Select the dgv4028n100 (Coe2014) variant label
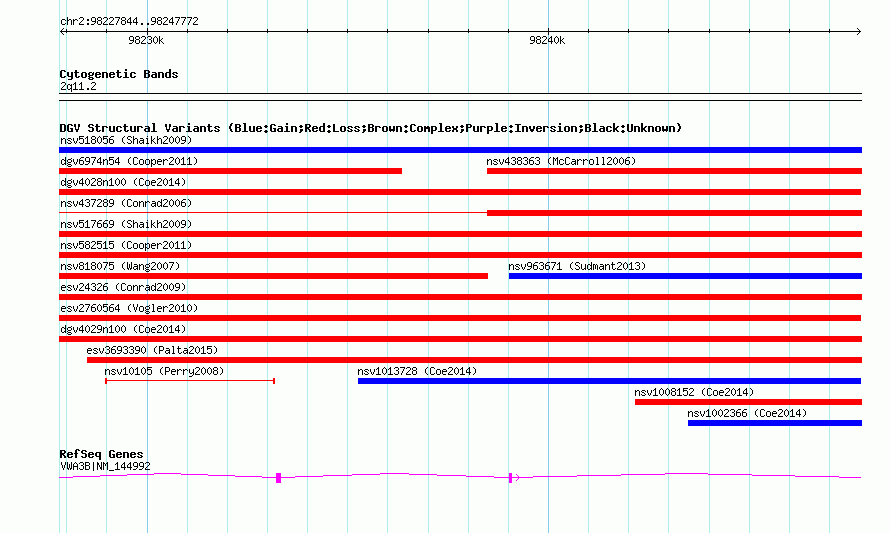The height and width of the screenshot is (533, 890). click(x=123, y=182)
